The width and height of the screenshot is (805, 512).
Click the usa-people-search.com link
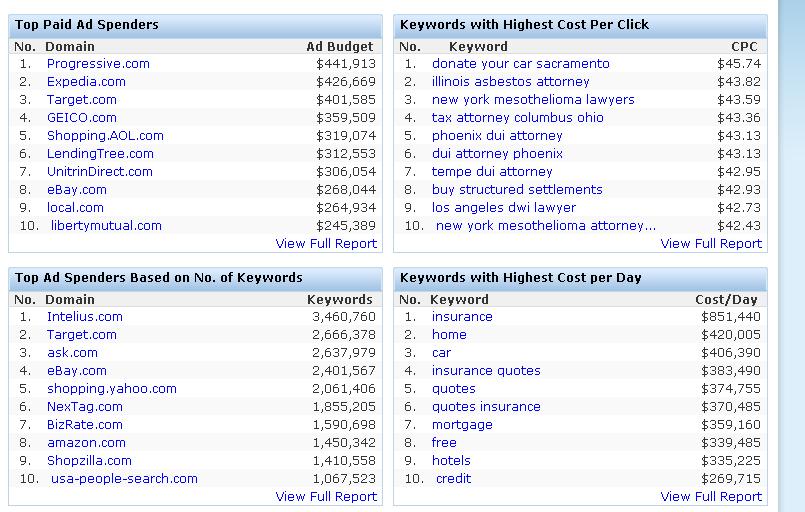[124, 479]
